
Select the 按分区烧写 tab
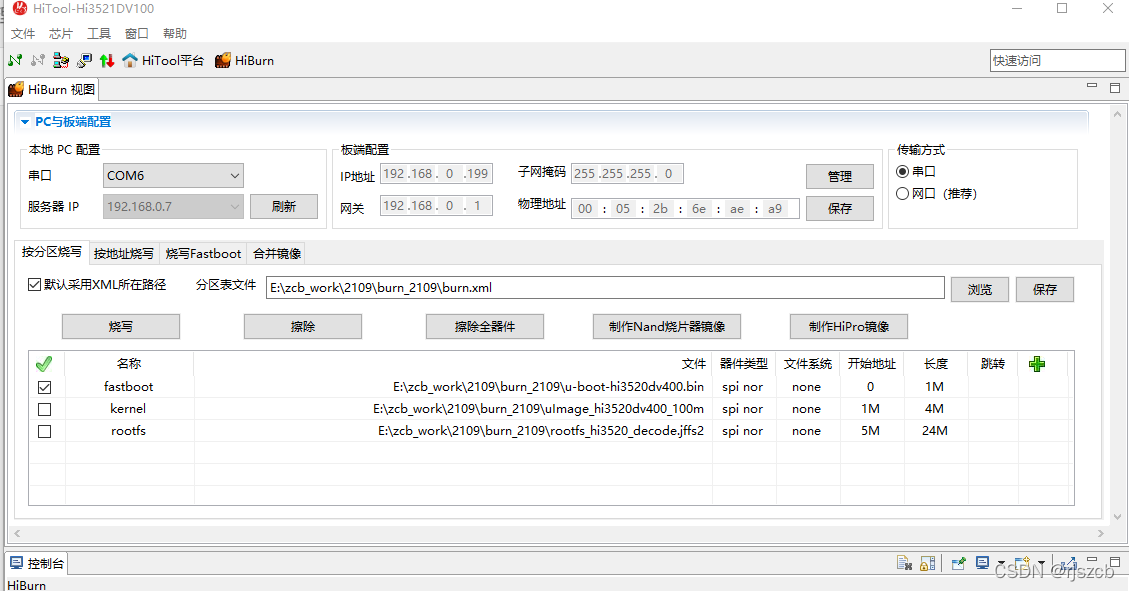coord(52,252)
